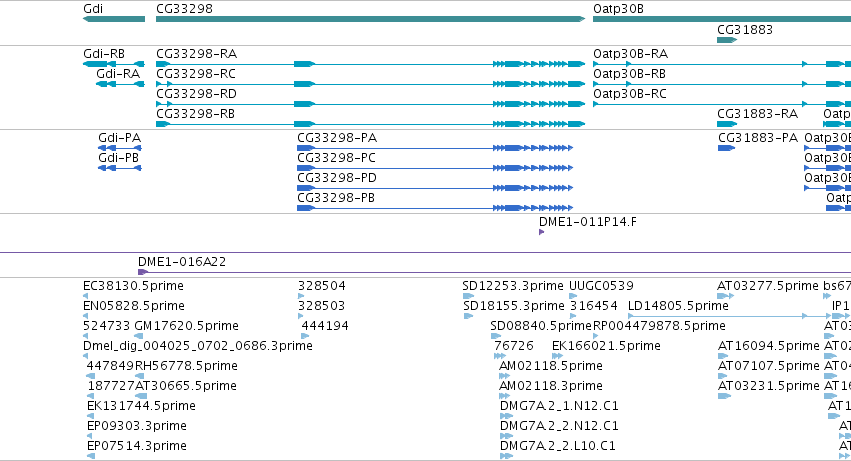The width and height of the screenshot is (851, 461).
Task: Click the 316454 feature label
Action: pos(594,306)
